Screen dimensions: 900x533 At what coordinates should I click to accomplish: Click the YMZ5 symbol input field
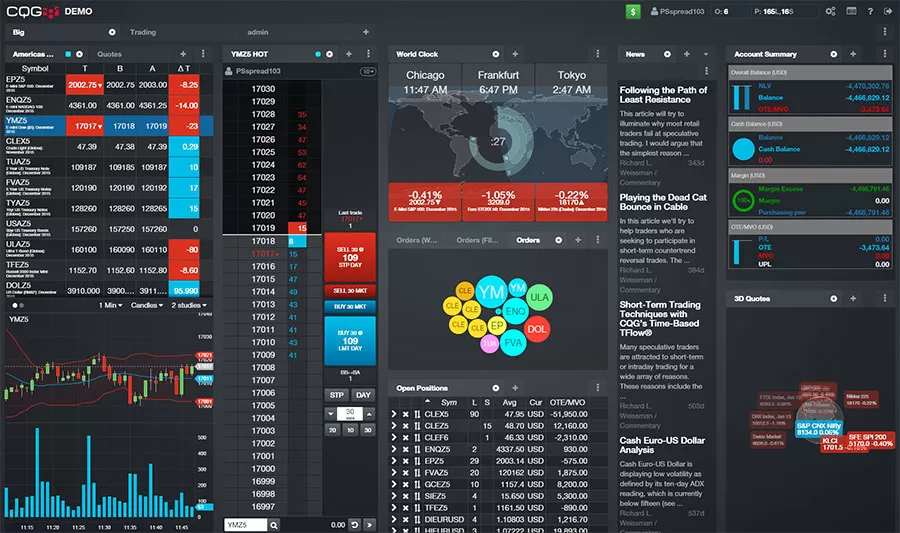245,524
